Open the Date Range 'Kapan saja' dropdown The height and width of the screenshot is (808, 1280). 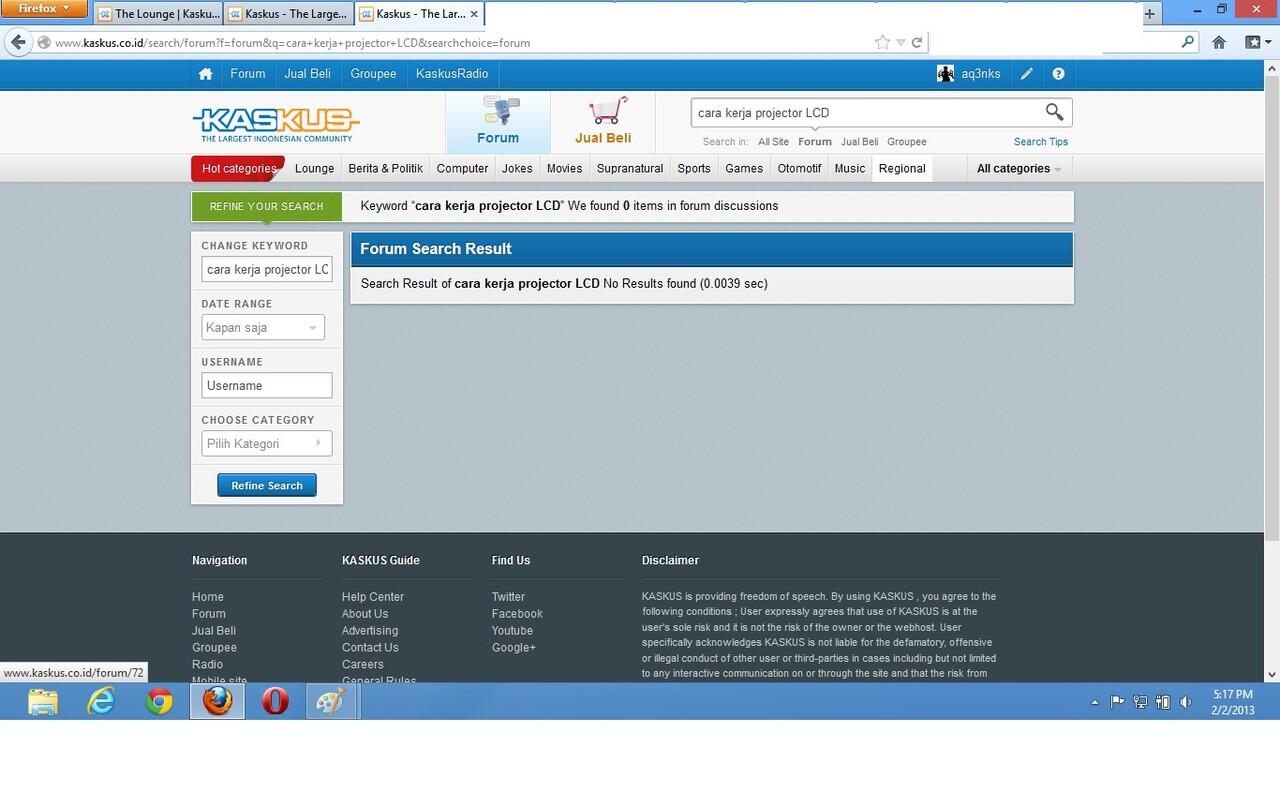[263, 327]
